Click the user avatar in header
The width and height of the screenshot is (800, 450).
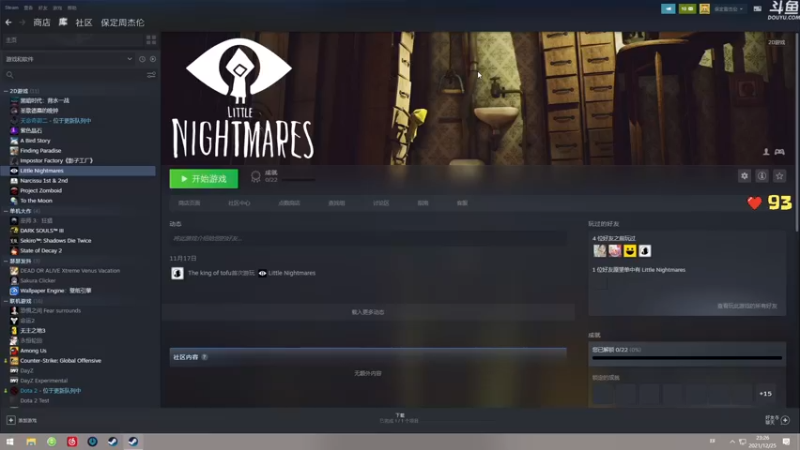coord(704,9)
